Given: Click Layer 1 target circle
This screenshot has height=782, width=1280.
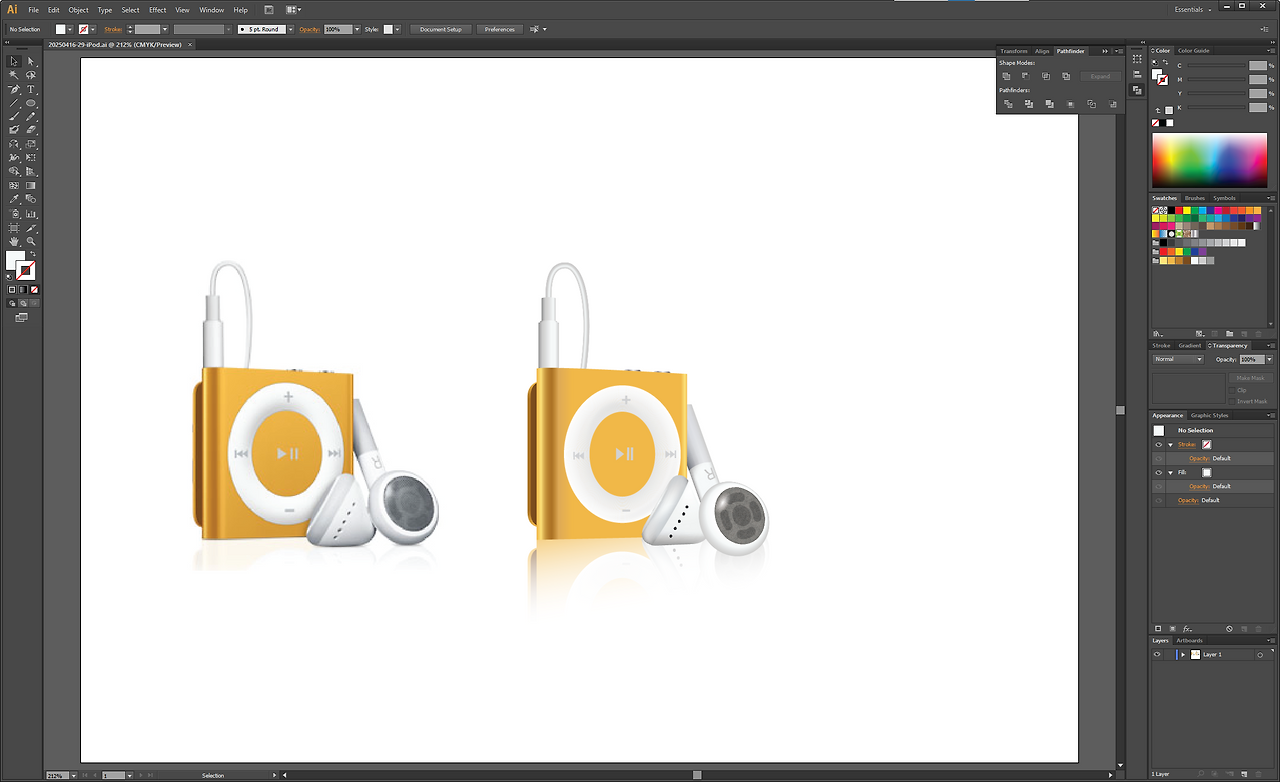Looking at the screenshot, I should 1260,655.
